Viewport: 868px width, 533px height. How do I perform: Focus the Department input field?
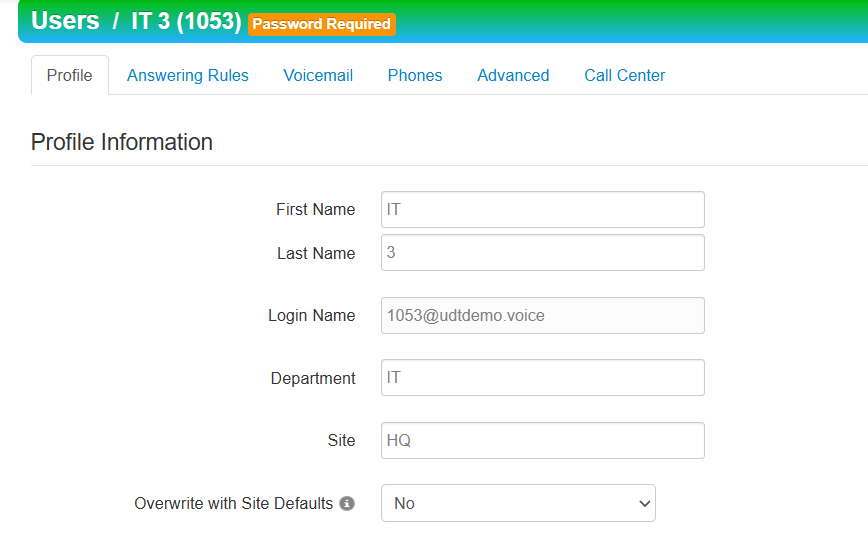tap(542, 378)
